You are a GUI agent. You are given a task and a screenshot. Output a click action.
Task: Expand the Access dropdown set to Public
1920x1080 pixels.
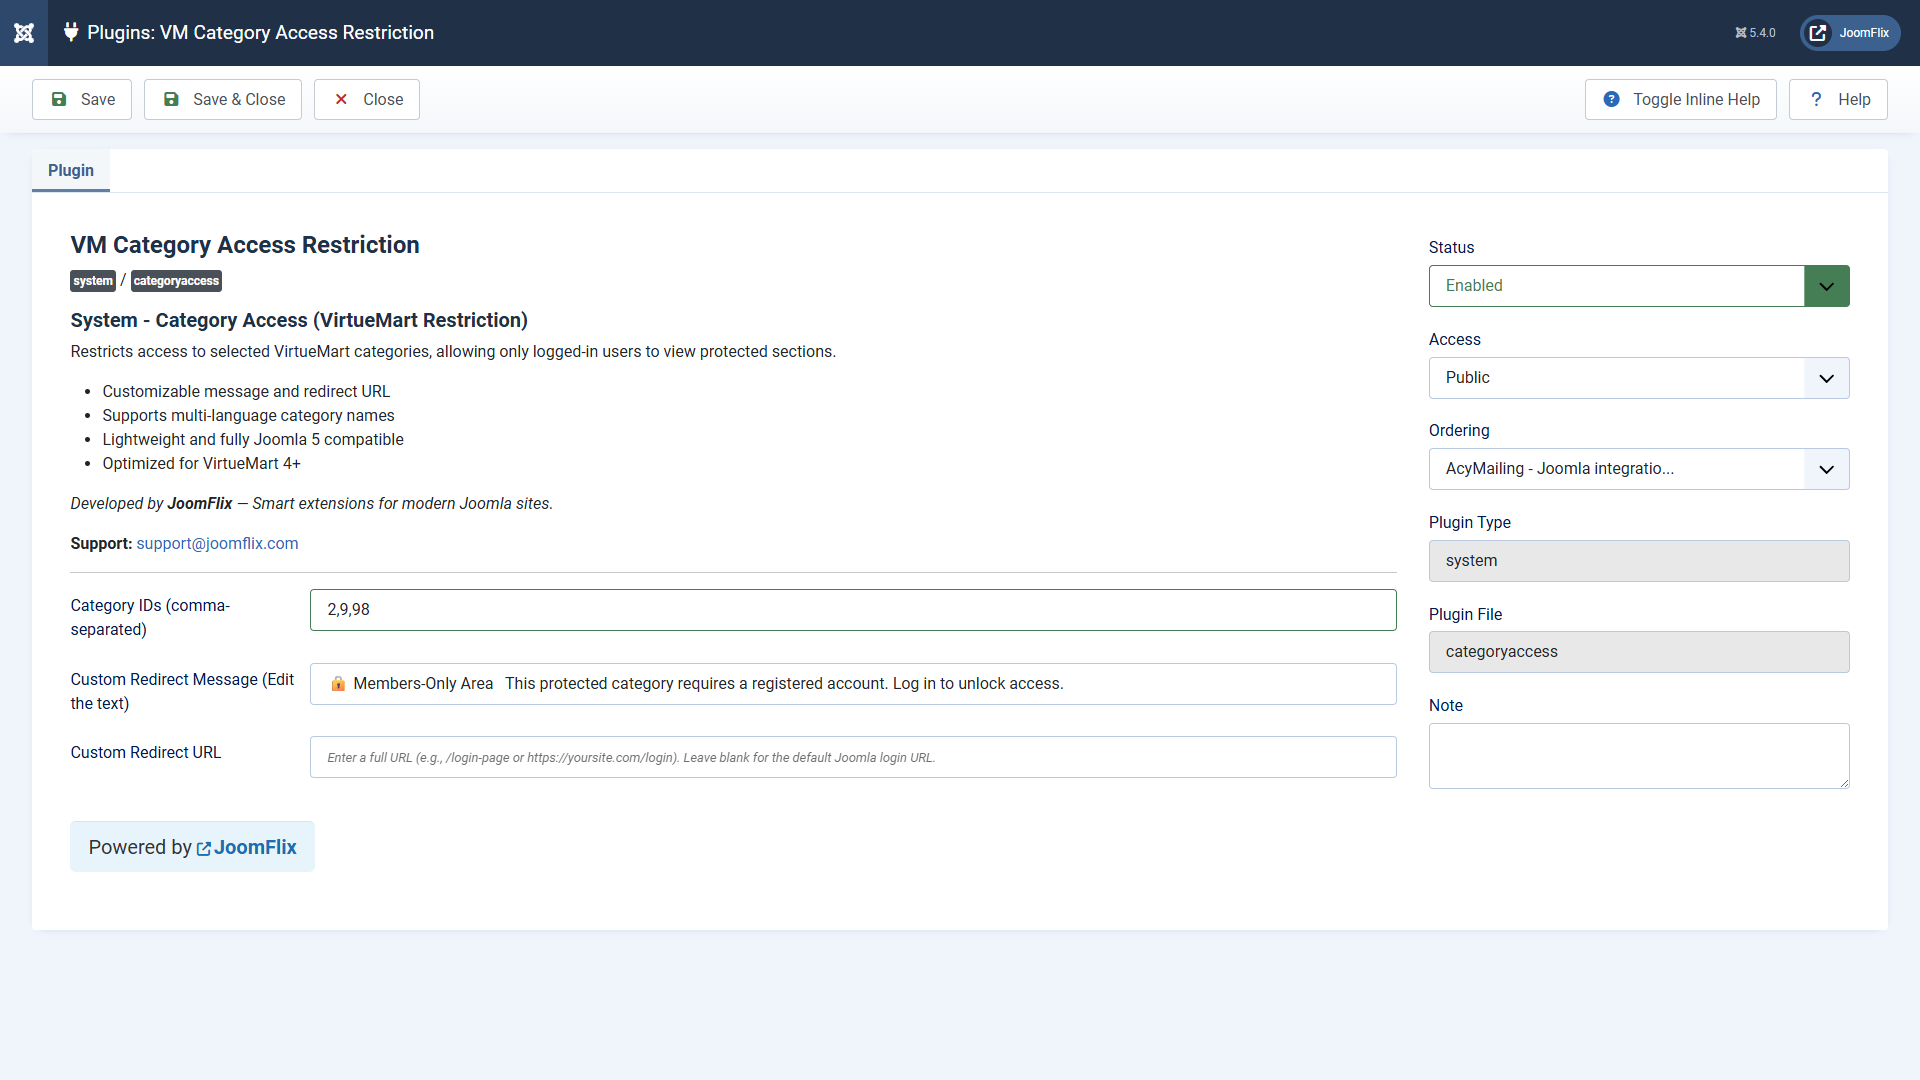coord(1638,378)
